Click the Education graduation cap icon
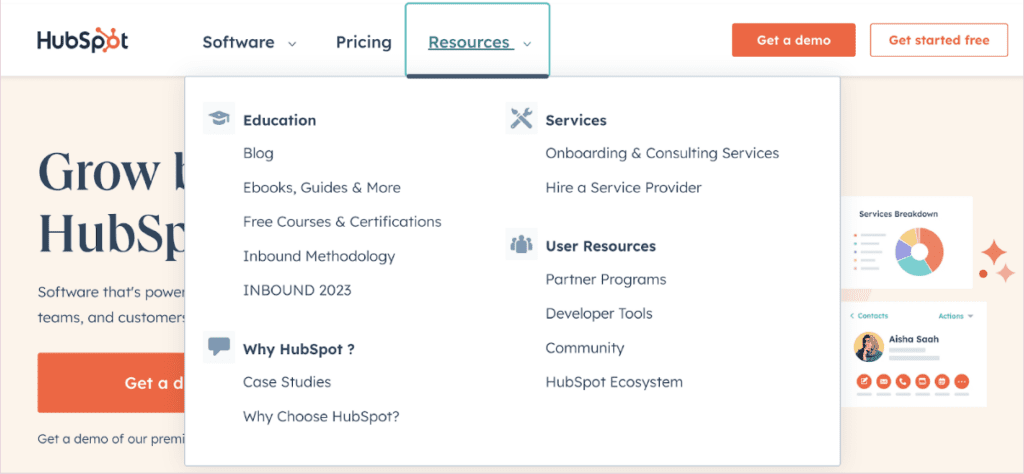Viewport: 1024px width, 474px height. (219, 119)
